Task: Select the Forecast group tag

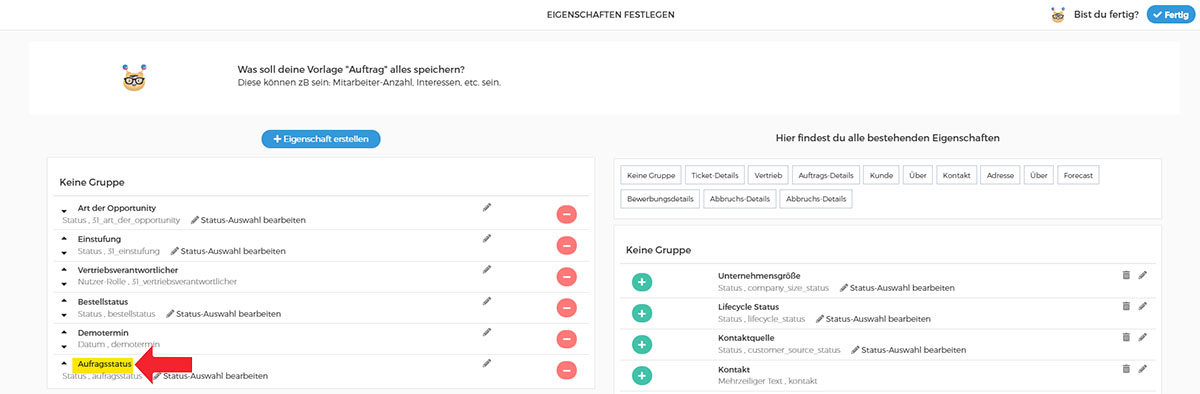Action: [x=1078, y=175]
